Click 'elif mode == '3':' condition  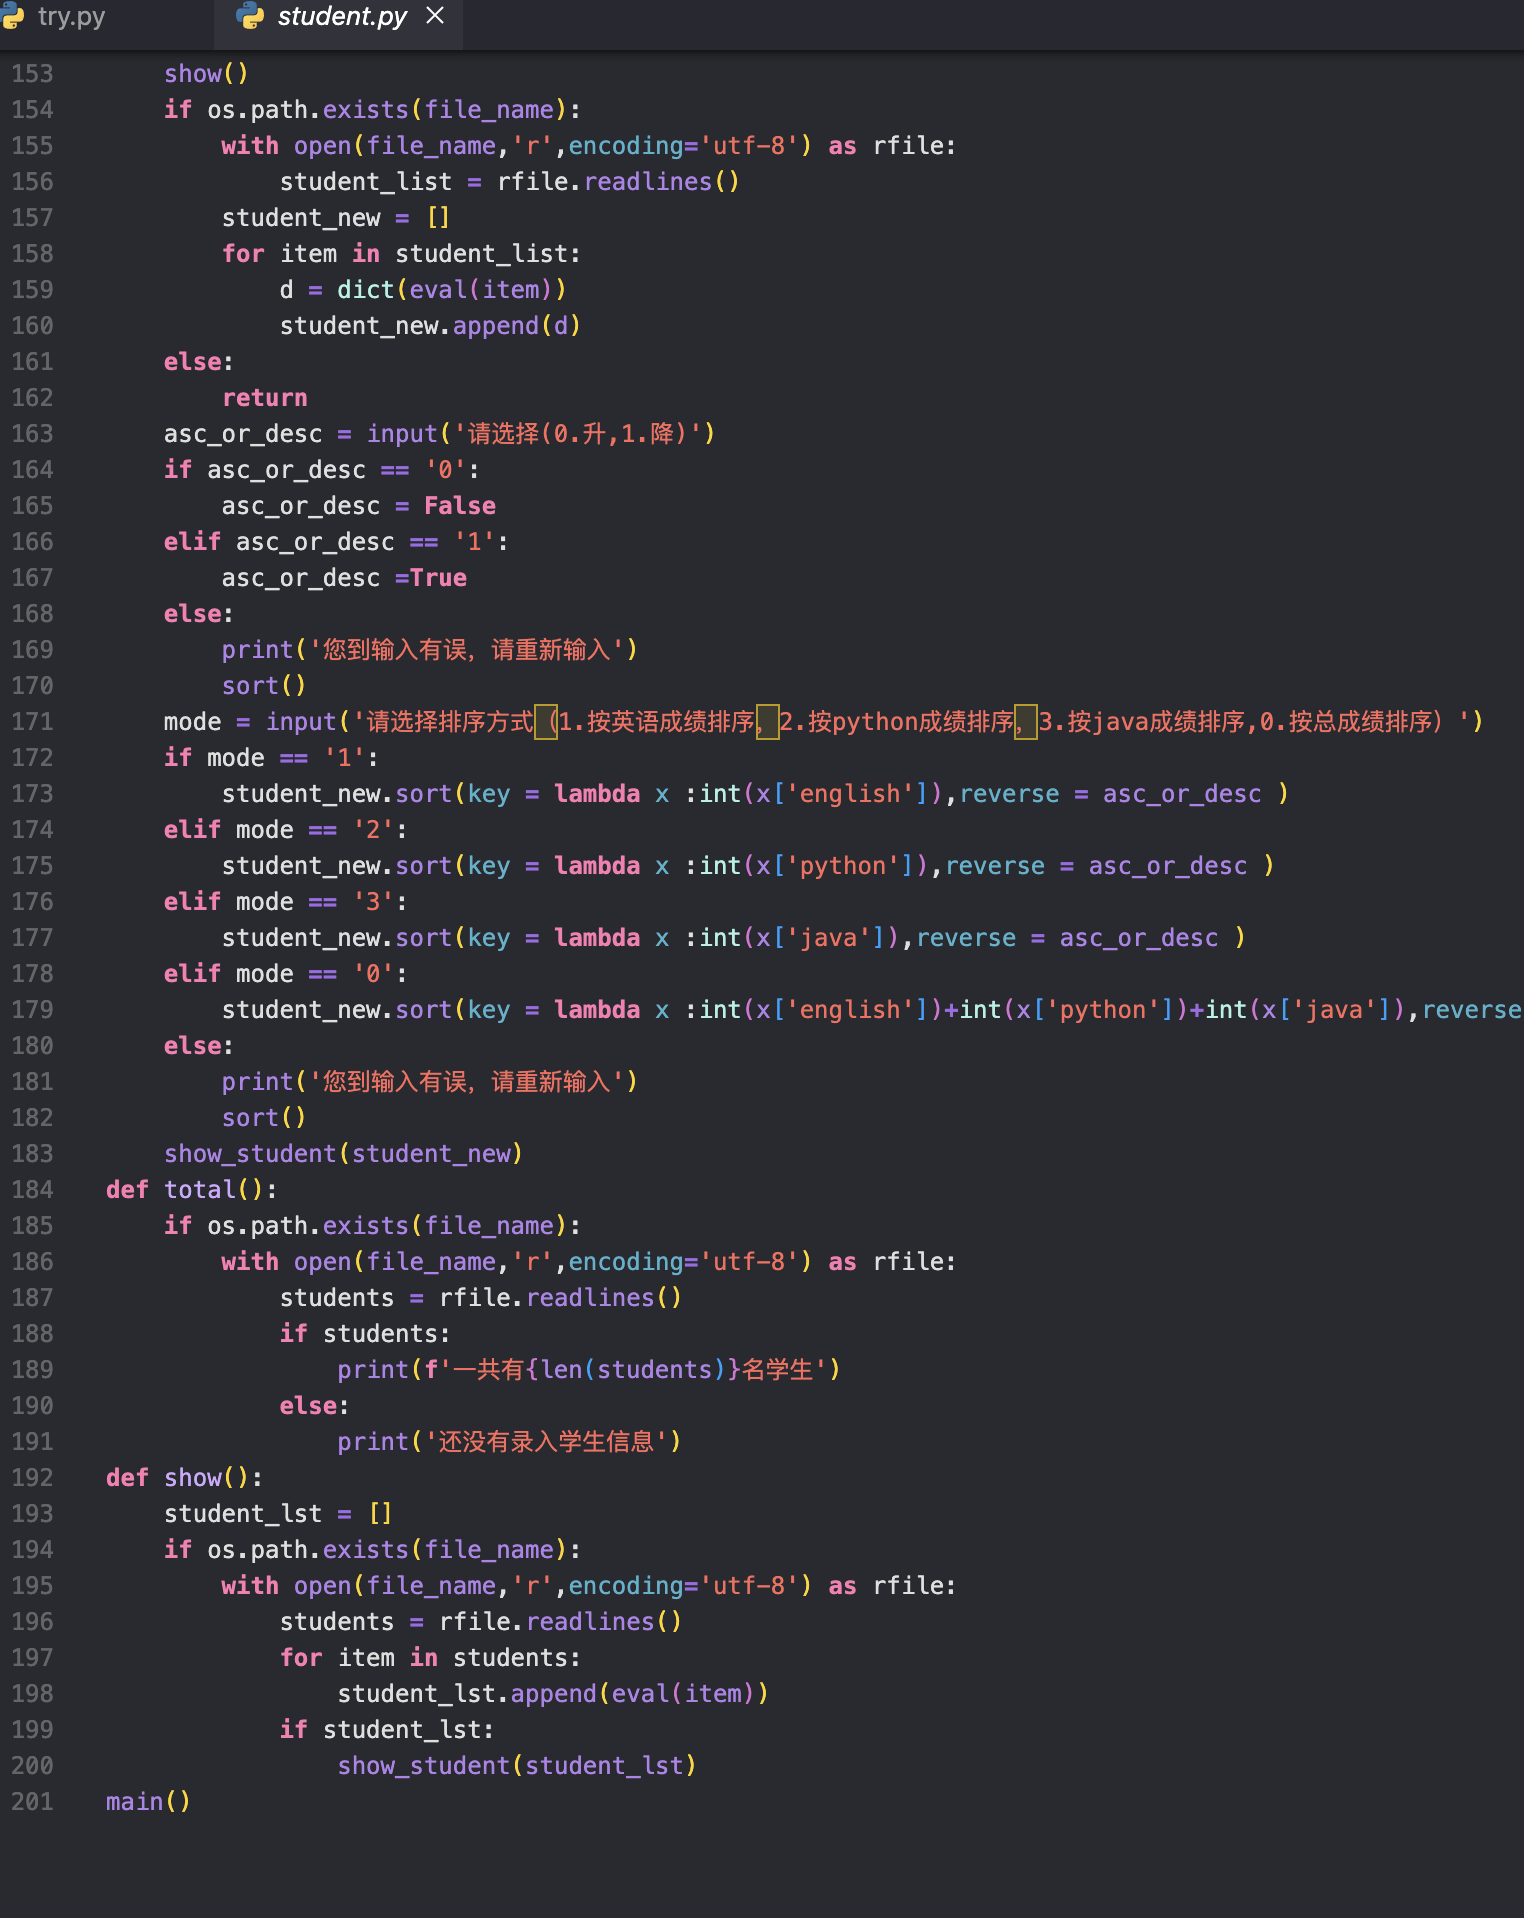point(285,902)
